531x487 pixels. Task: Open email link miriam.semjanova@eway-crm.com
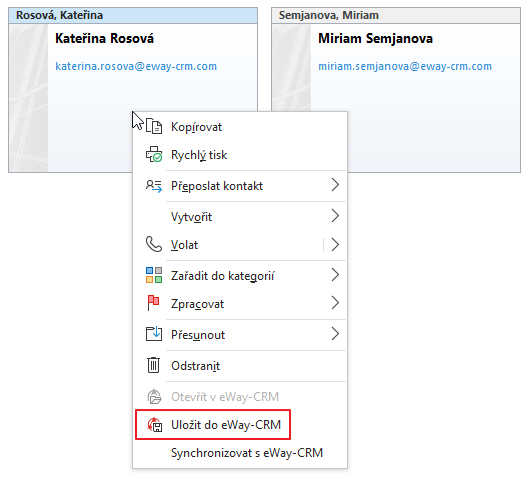[x=405, y=66]
